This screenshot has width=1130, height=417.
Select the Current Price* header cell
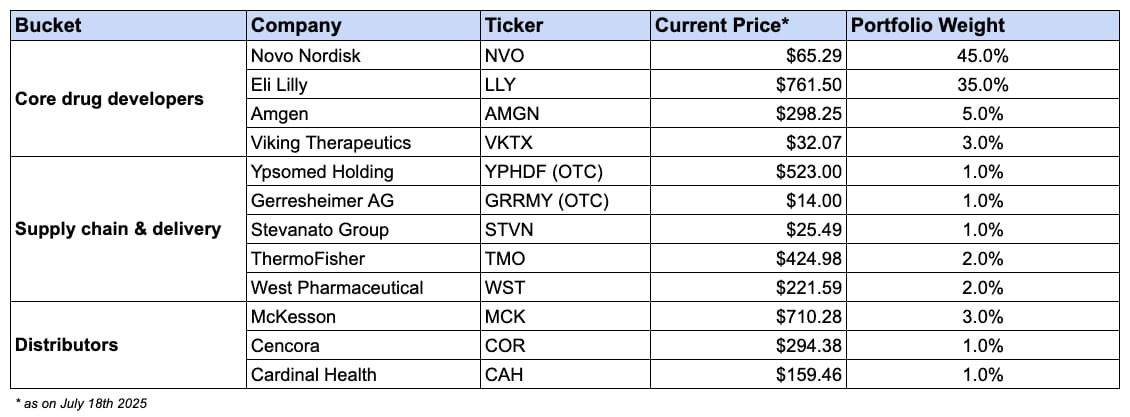[x=748, y=26]
